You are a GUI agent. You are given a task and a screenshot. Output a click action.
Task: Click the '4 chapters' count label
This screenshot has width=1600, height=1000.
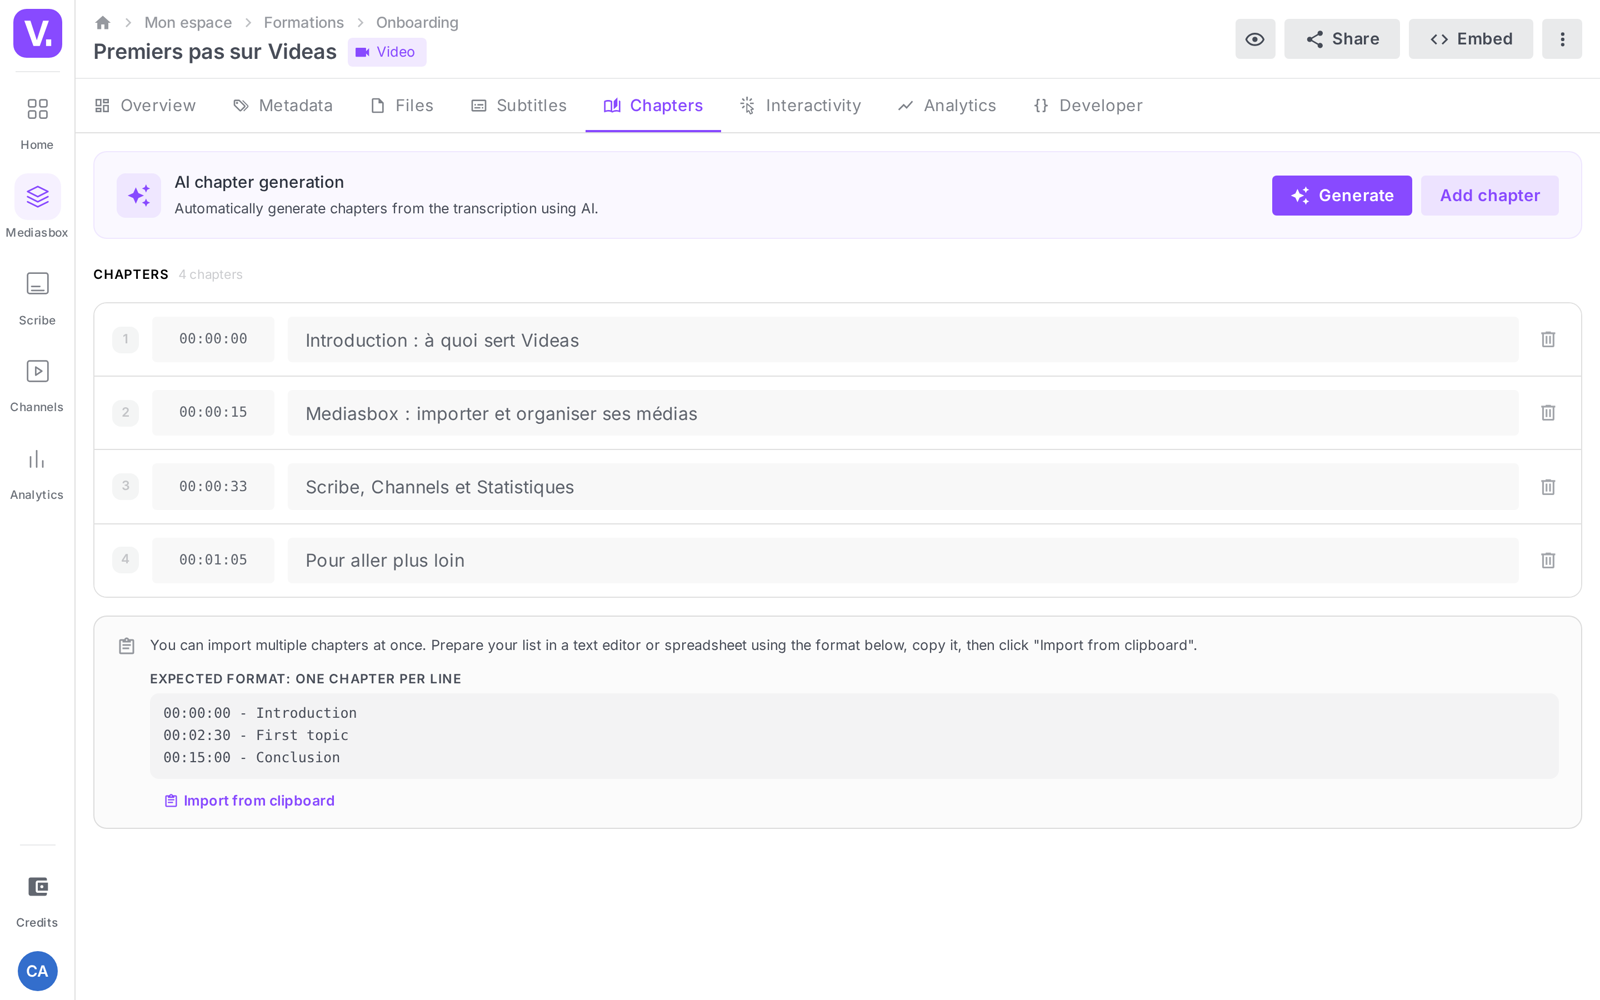click(211, 275)
